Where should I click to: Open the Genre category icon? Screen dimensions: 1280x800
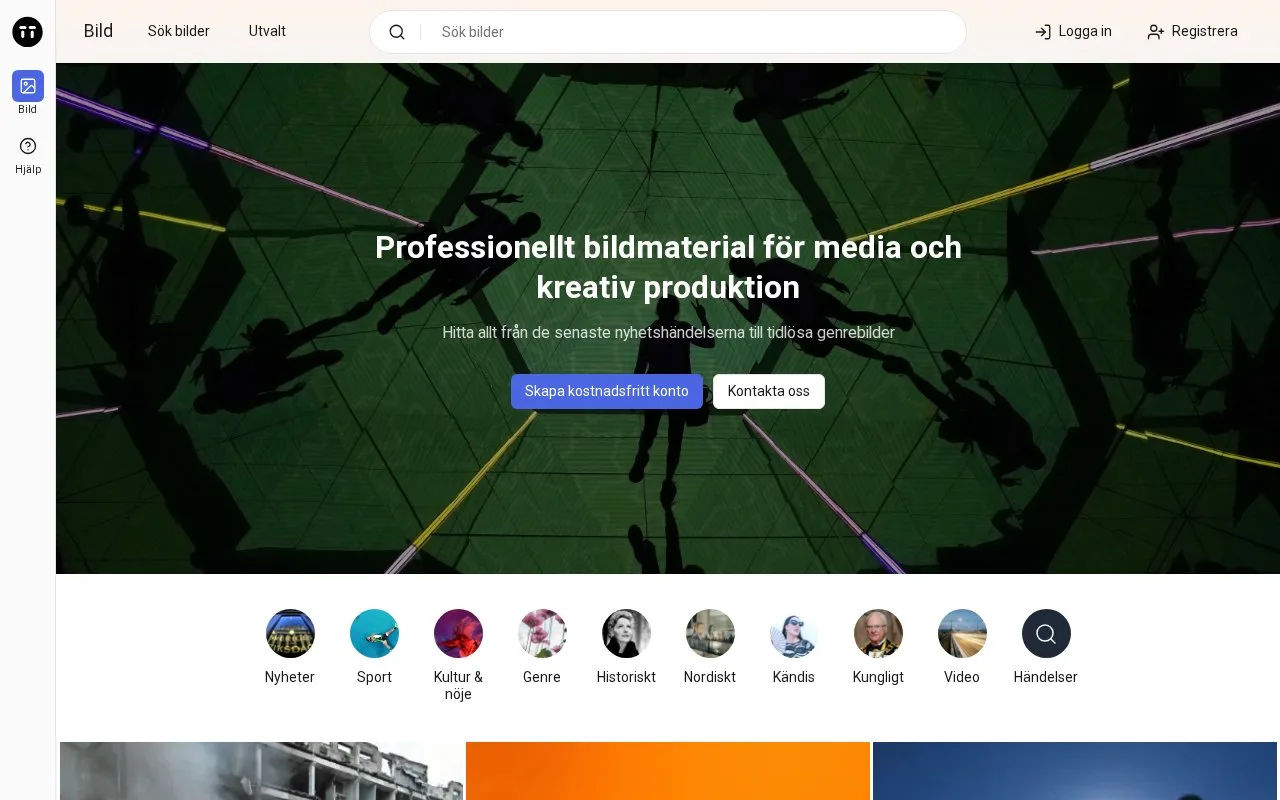pyautogui.click(x=542, y=634)
